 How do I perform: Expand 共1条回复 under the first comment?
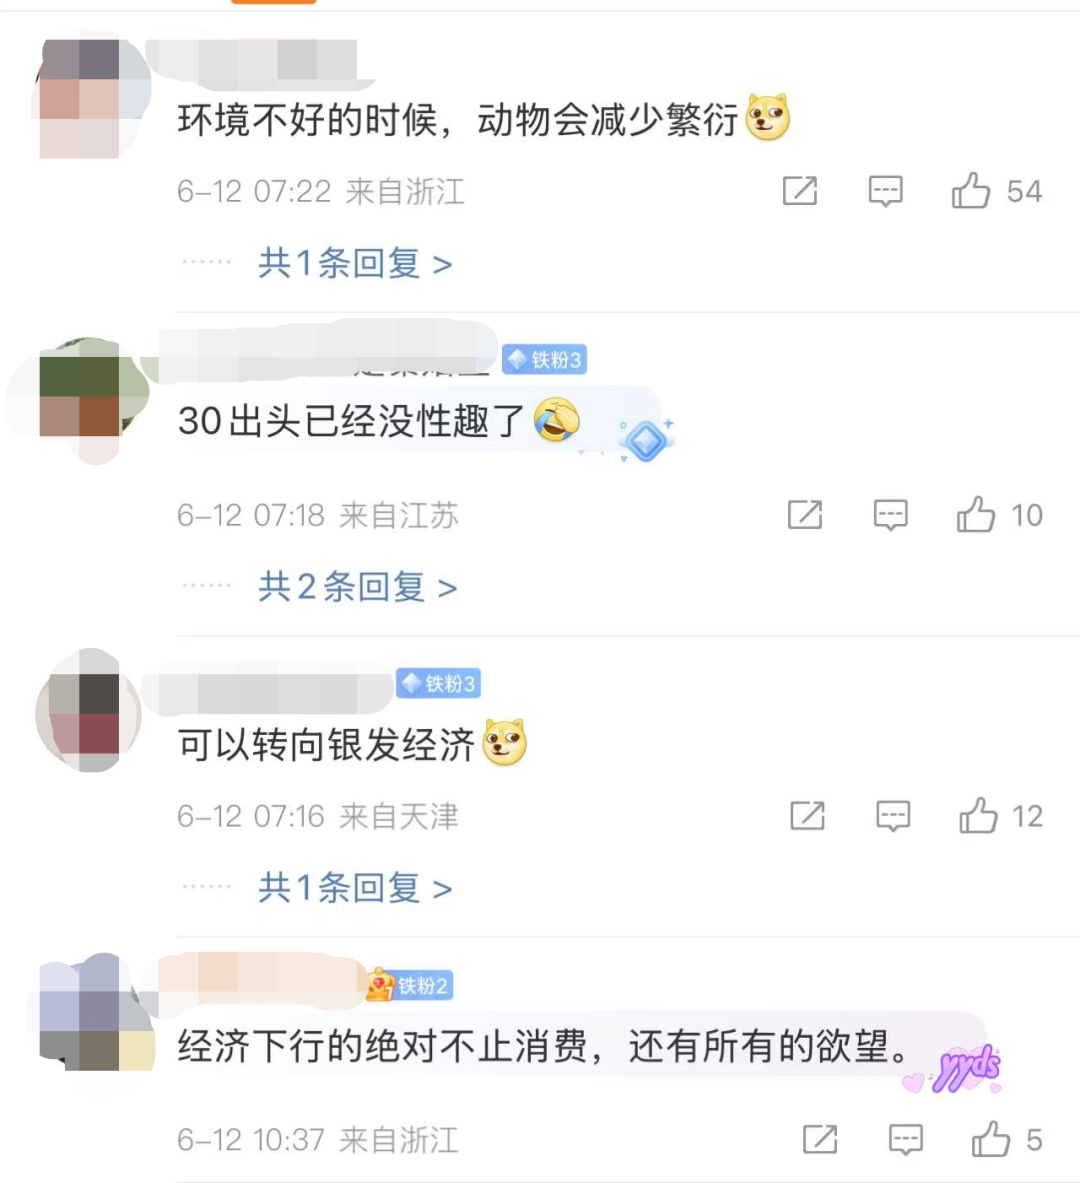point(355,263)
